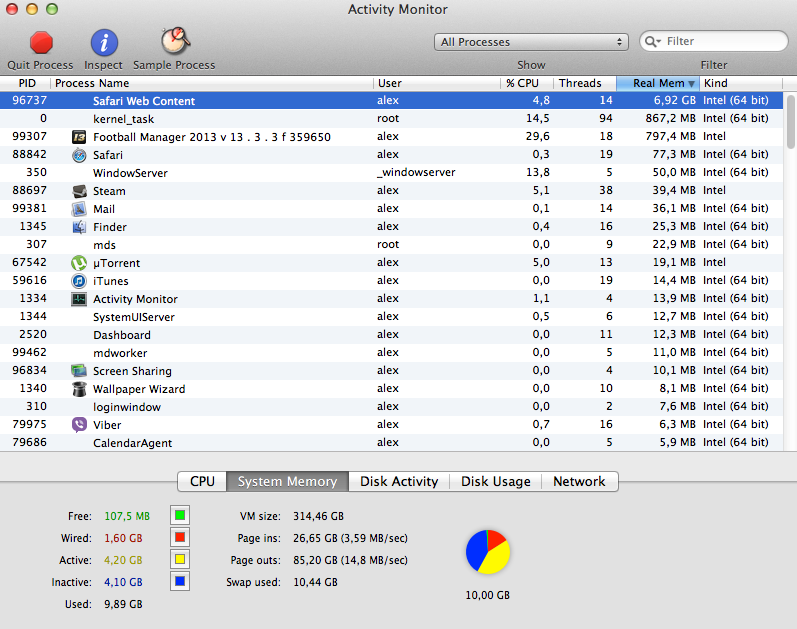Click the iTunes music note icon
This screenshot has height=629, width=797.
click(x=79, y=281)
